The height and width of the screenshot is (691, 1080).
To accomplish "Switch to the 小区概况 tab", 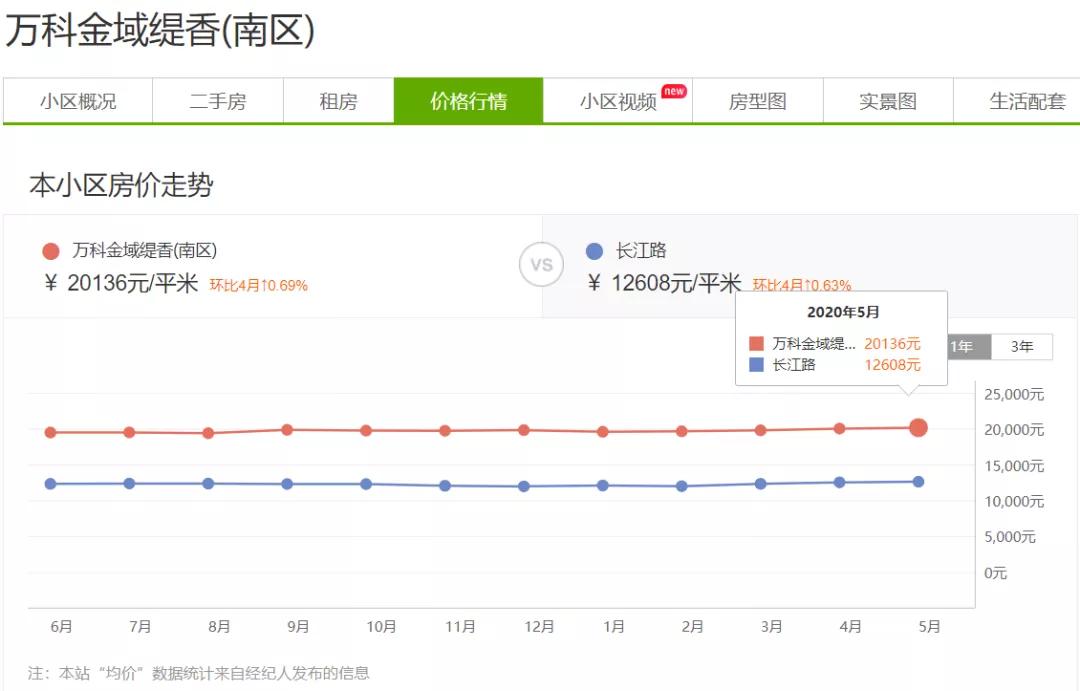I will [77, 101].
